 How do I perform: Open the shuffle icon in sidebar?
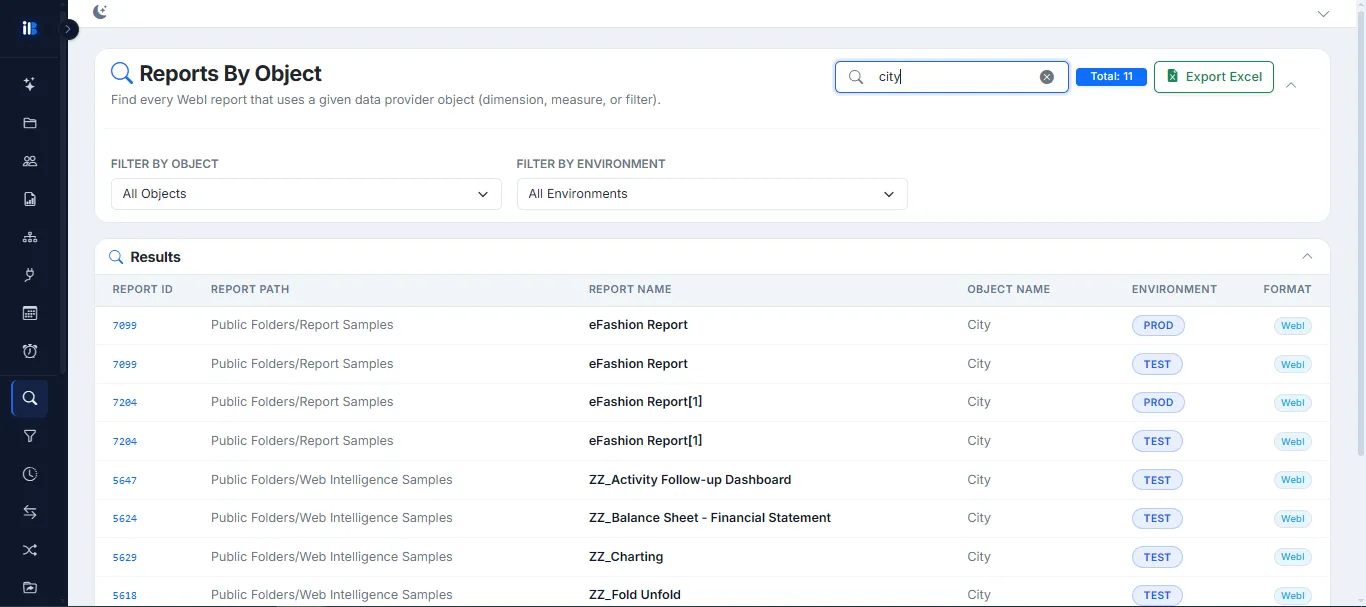[30, 550]
